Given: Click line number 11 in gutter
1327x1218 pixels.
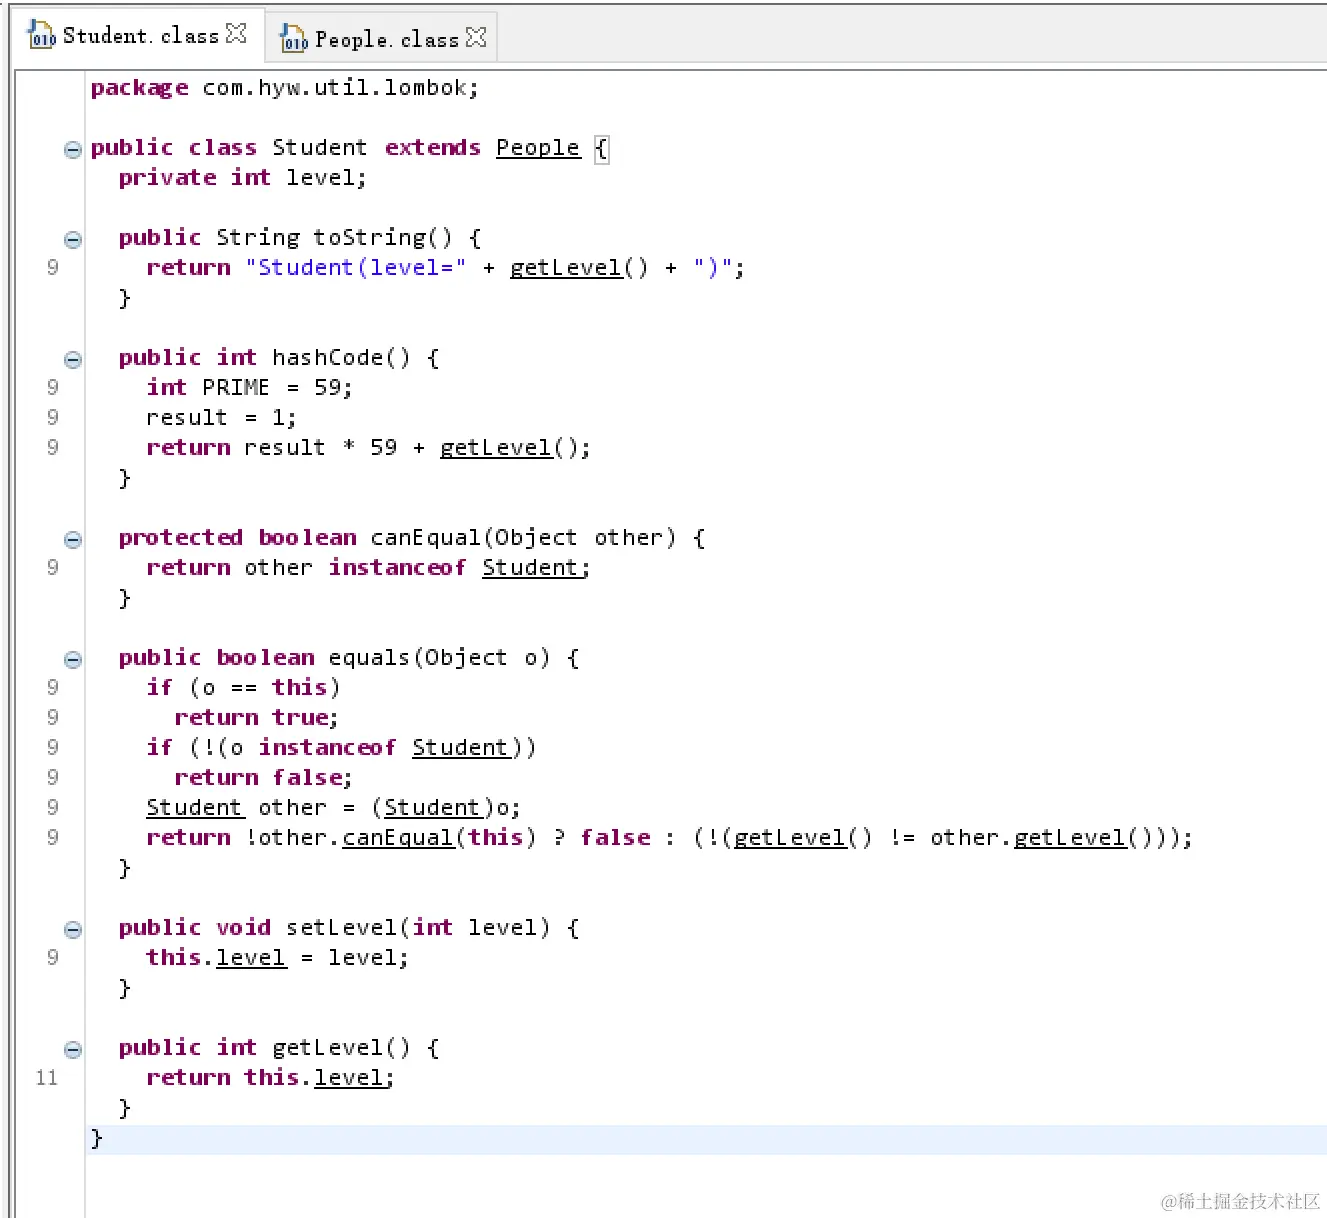Looking at the screenshot, I should [47, 1078].
